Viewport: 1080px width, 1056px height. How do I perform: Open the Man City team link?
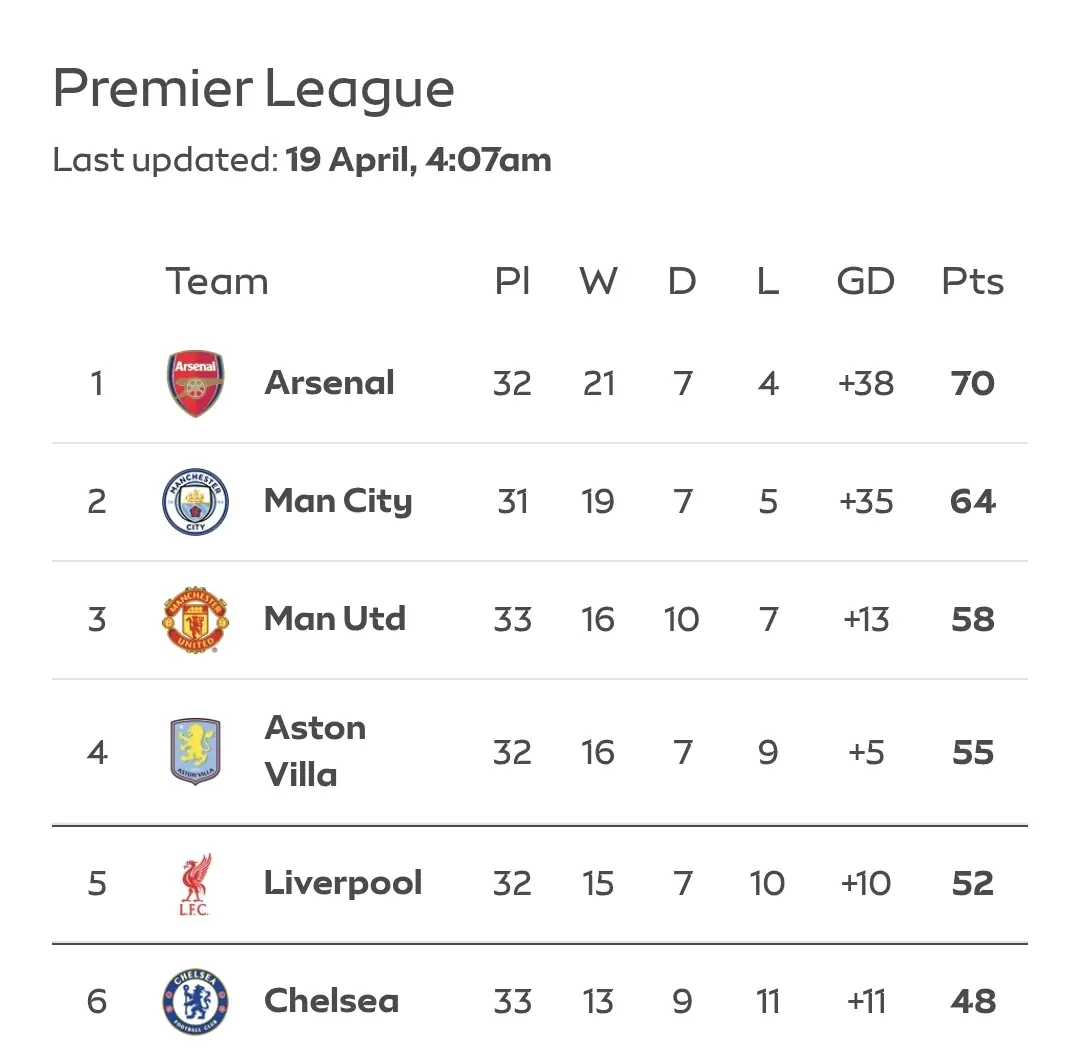point(337,501)
